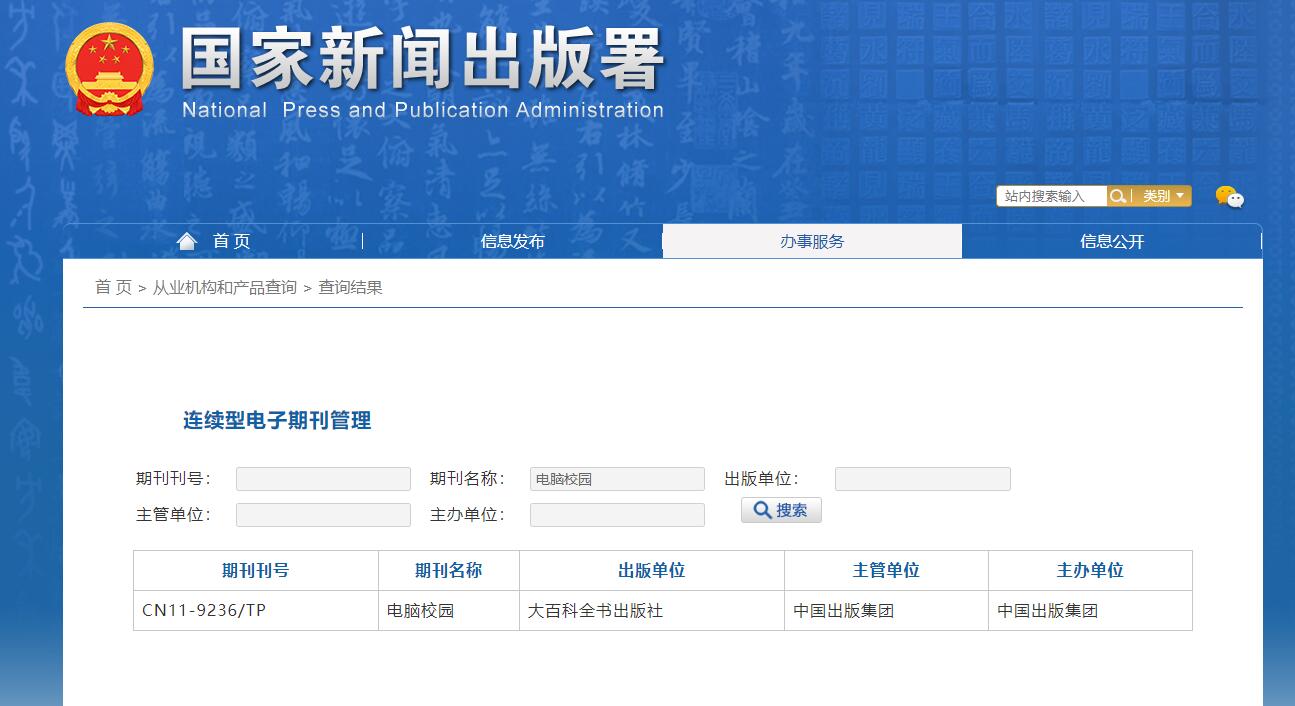The height and width of the screenshot is (706, 1295).
Task: Open the 信息发布 menu tab
Action: (512, 241)
